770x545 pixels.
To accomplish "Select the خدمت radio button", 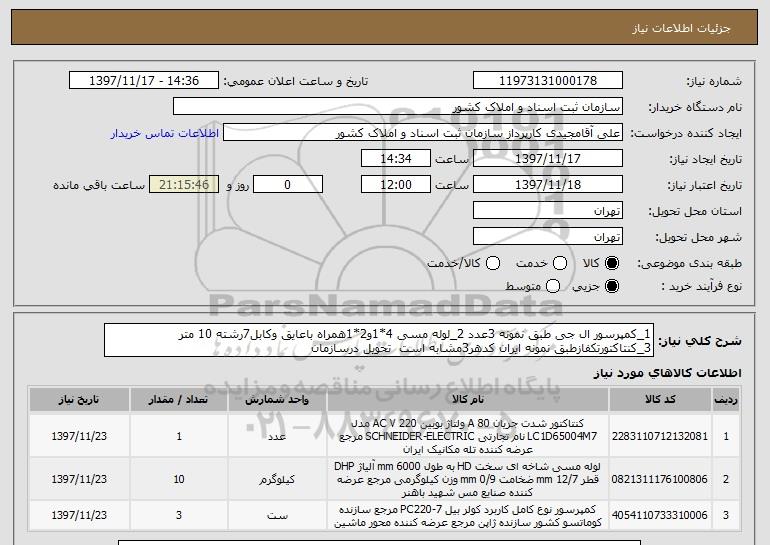I will [x=560, y=263].
